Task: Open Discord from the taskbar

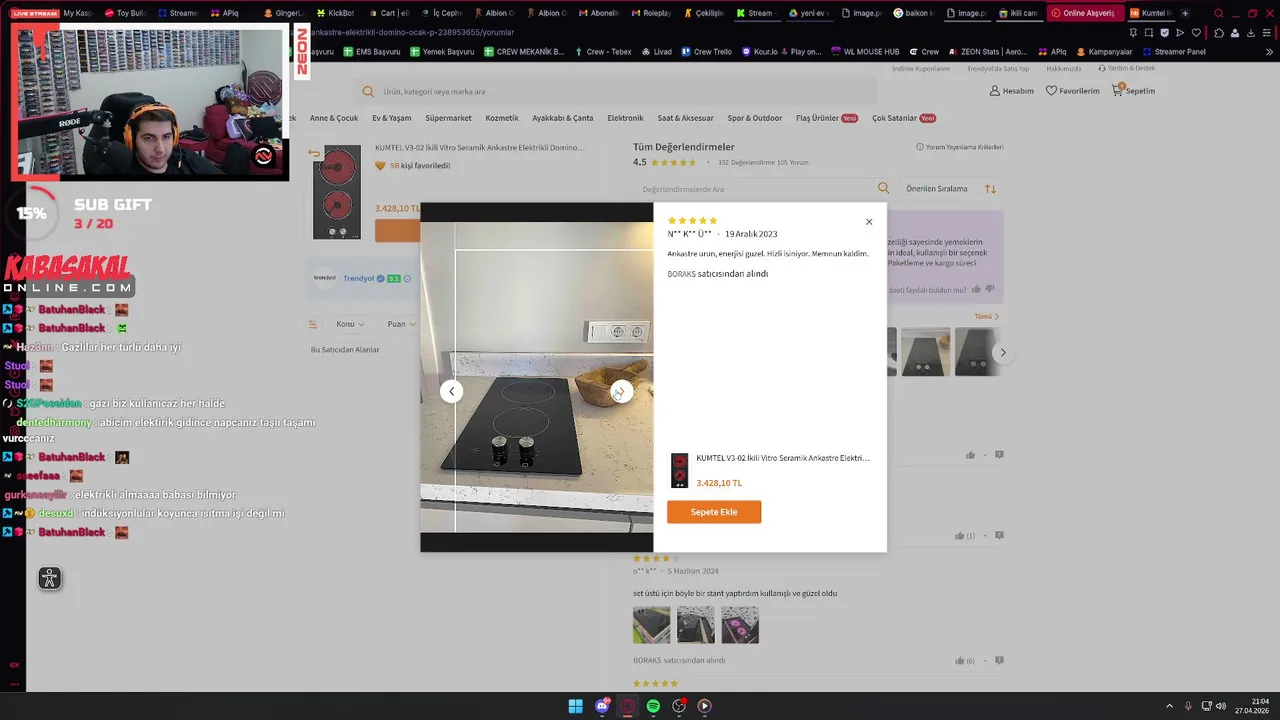Action: [602, 706]
